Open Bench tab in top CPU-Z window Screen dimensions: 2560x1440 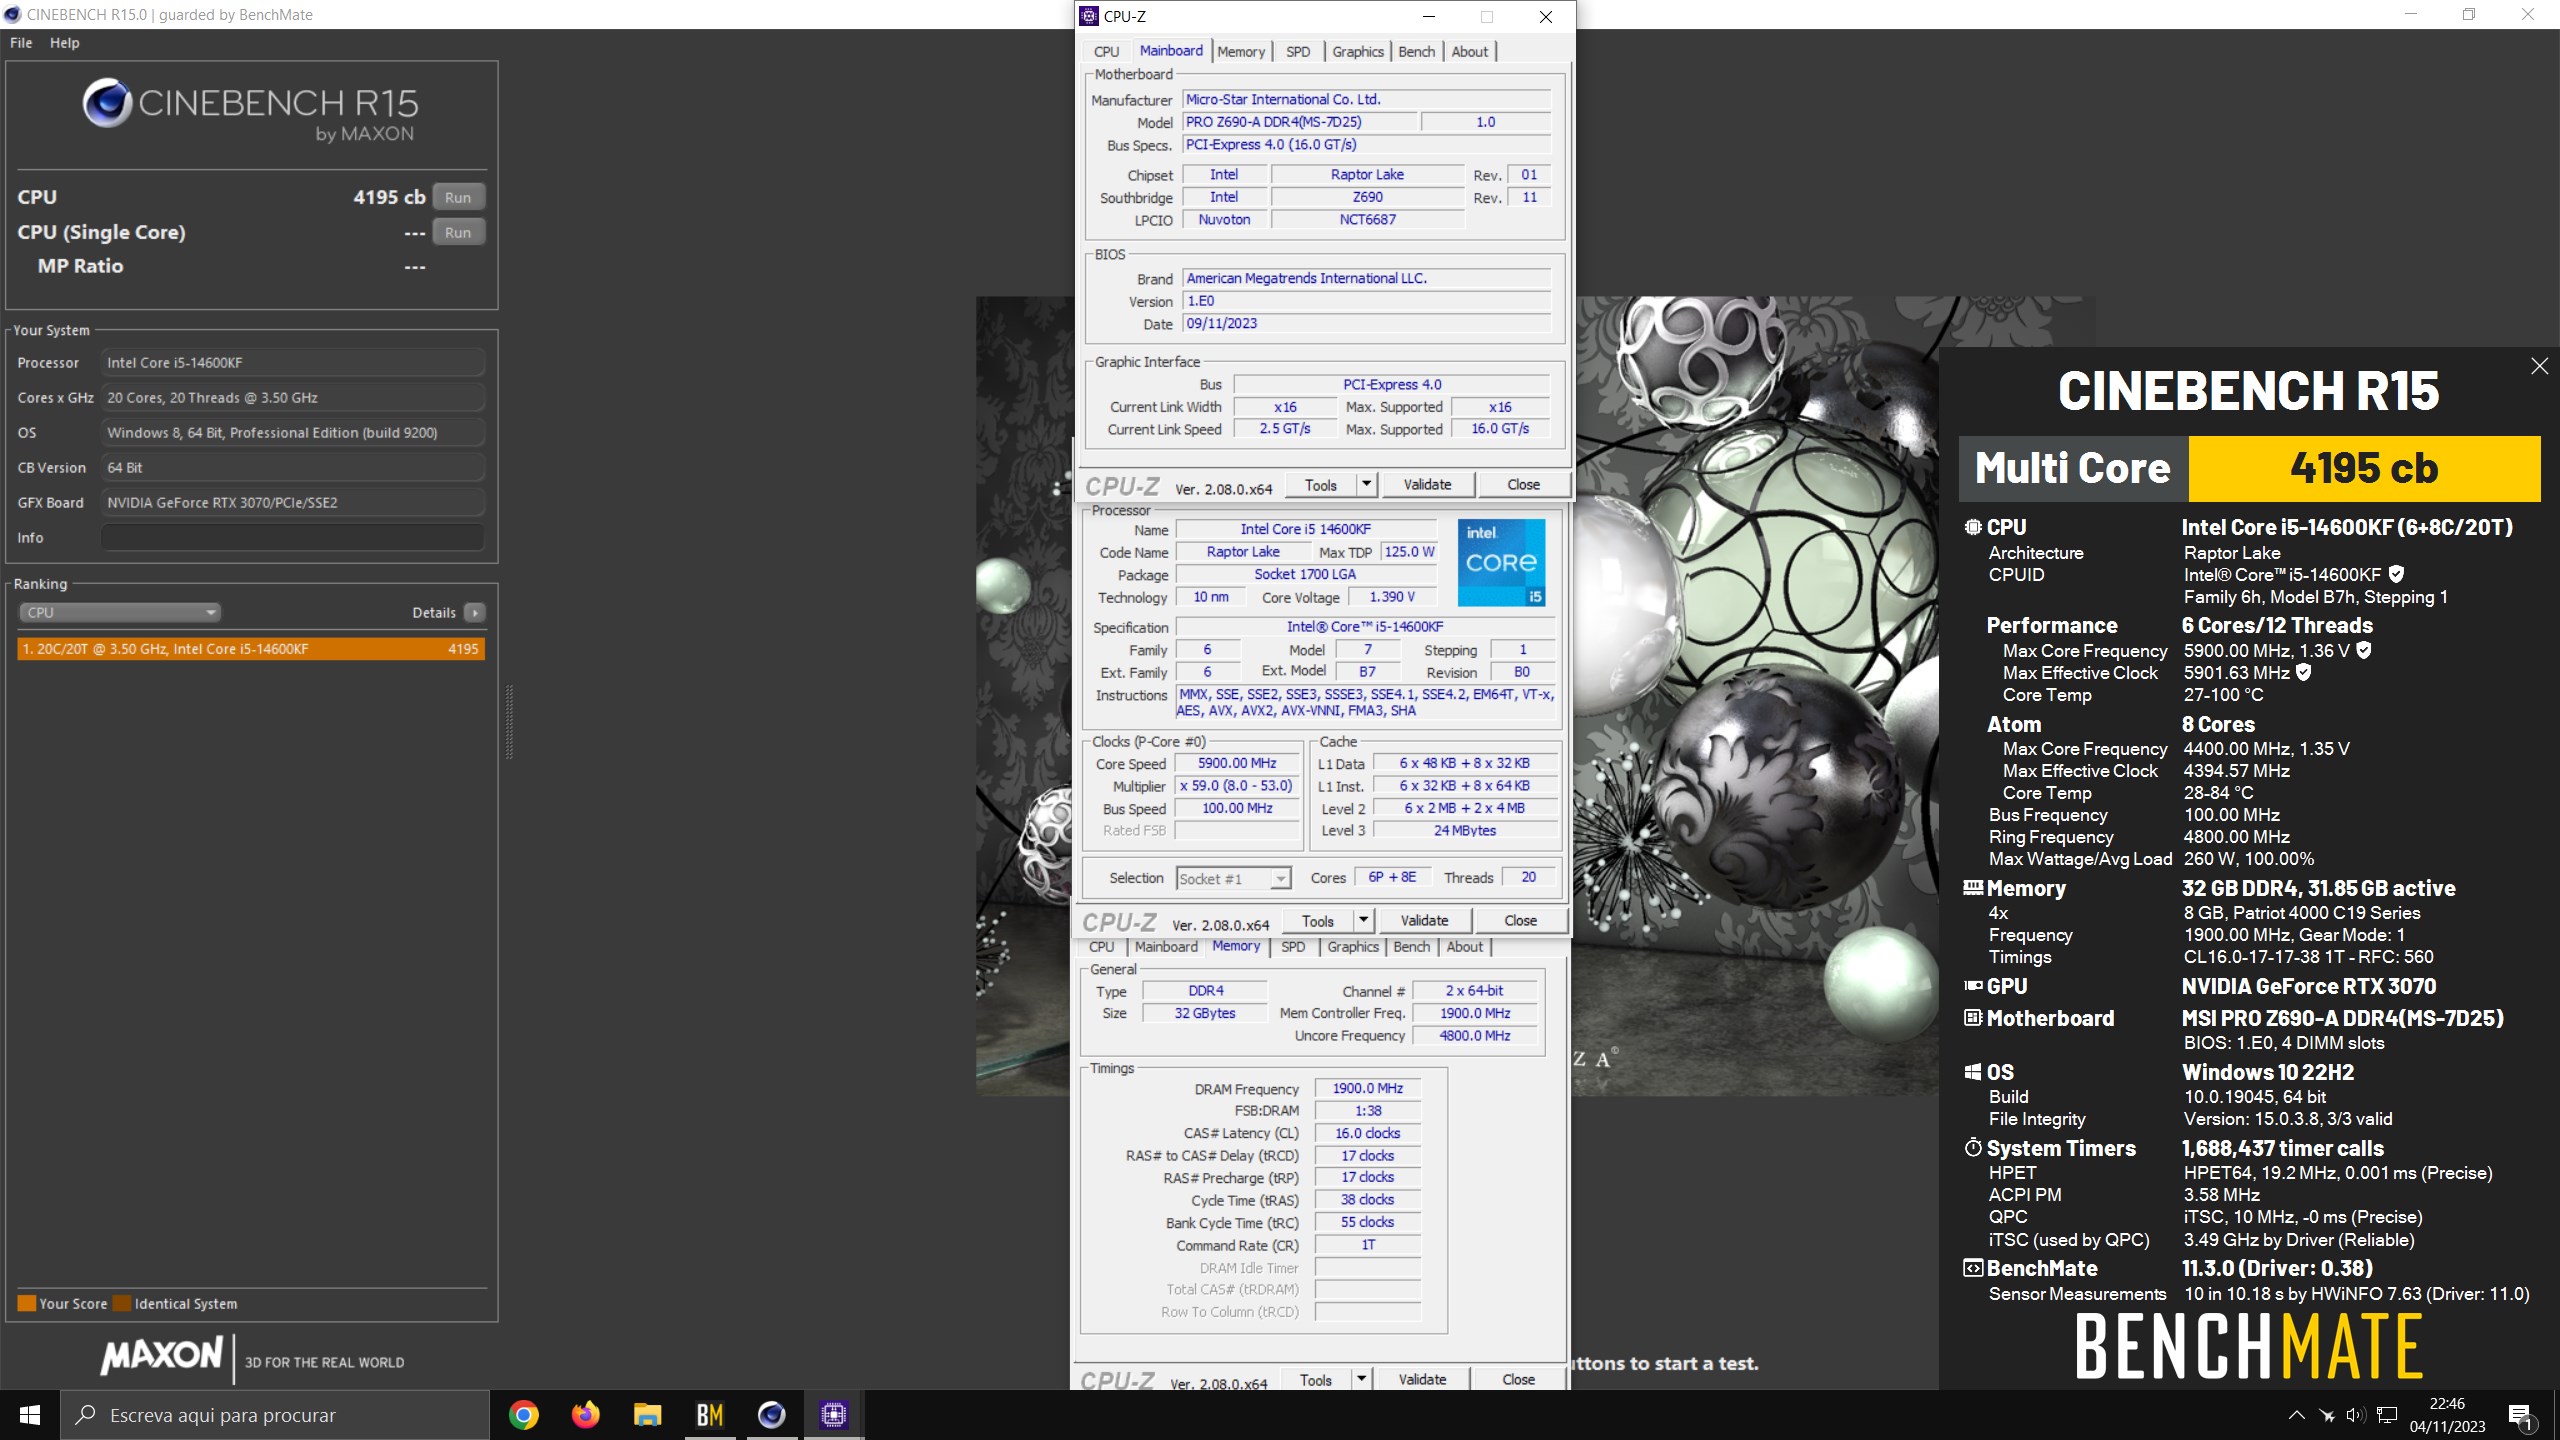(1416, 51)
